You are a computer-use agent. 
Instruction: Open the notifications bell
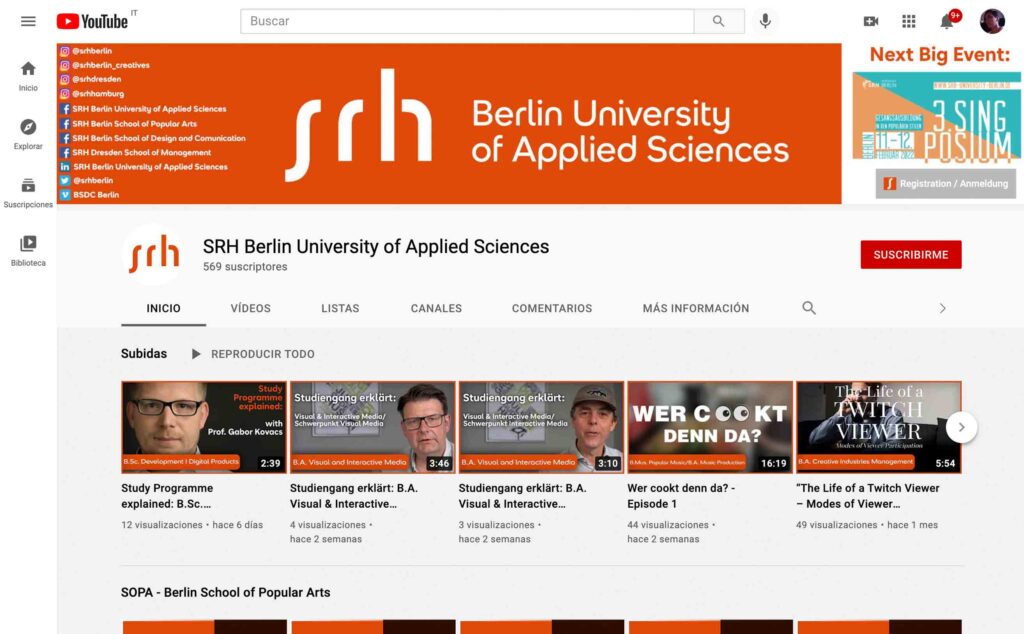[947, 22]
